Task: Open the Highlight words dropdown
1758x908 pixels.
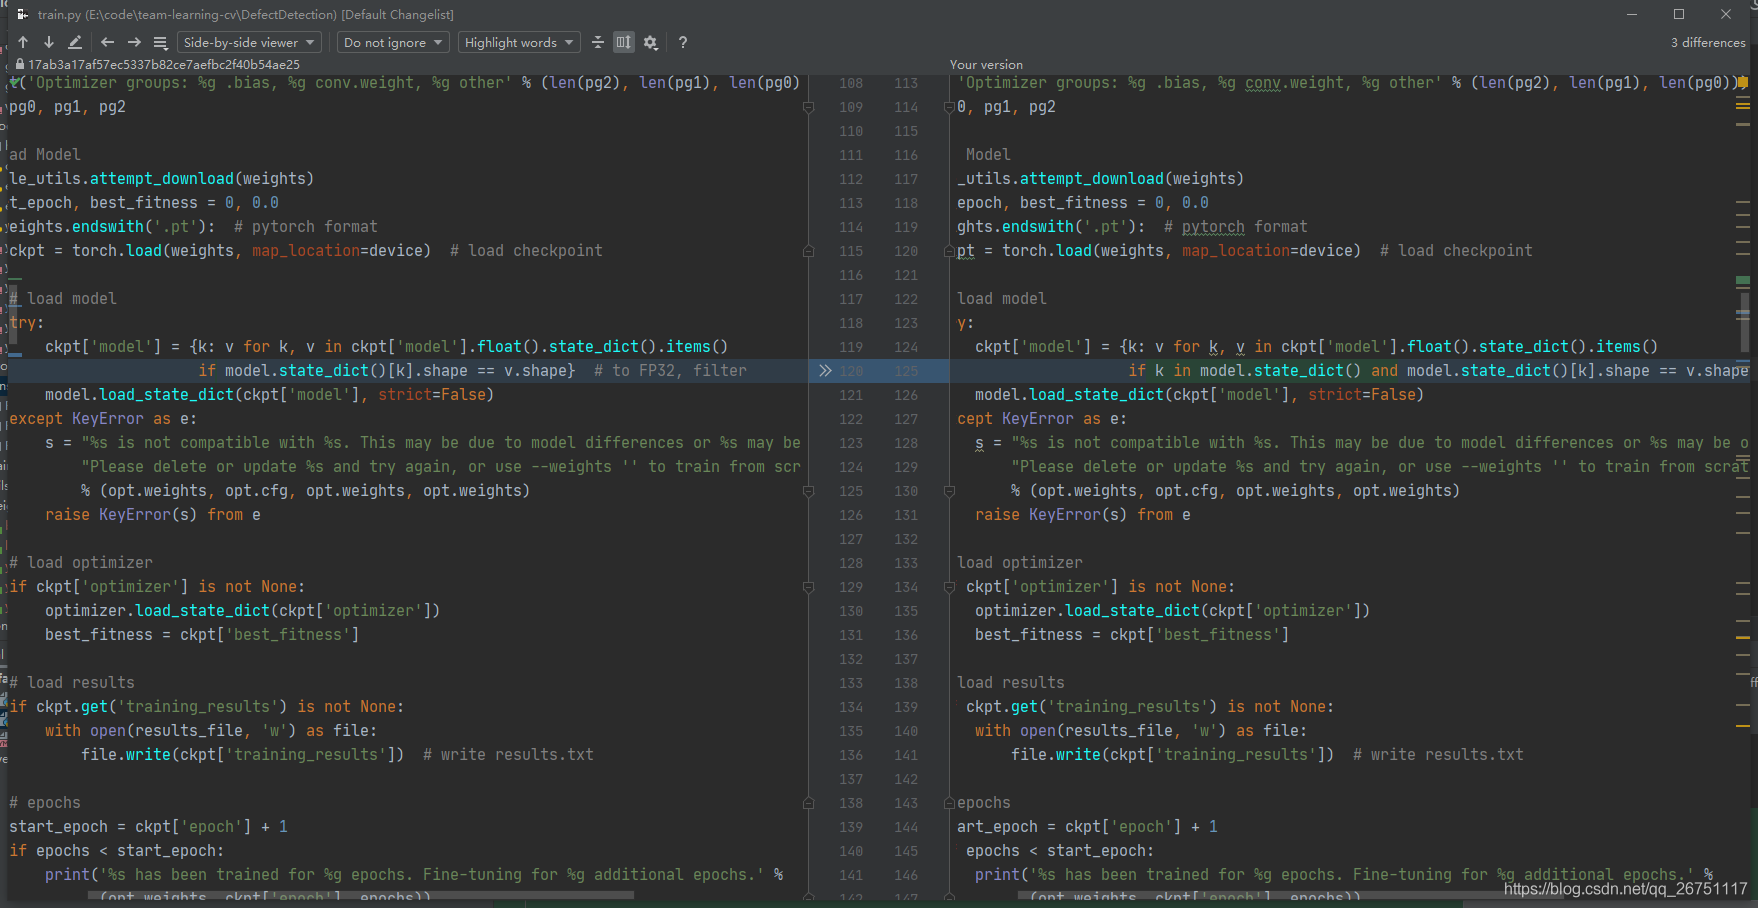Action: click(x=519, y=42)
